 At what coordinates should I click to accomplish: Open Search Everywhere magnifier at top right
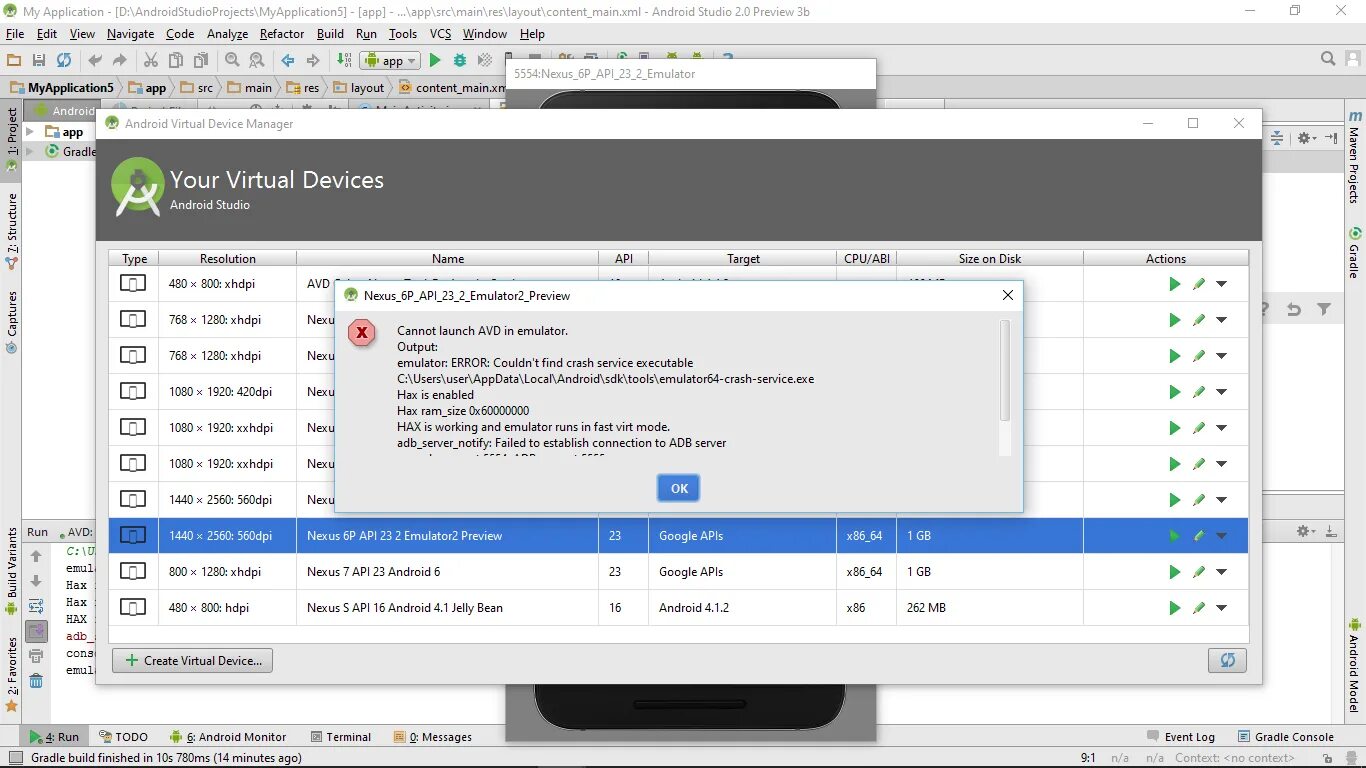coord(1328,60)
